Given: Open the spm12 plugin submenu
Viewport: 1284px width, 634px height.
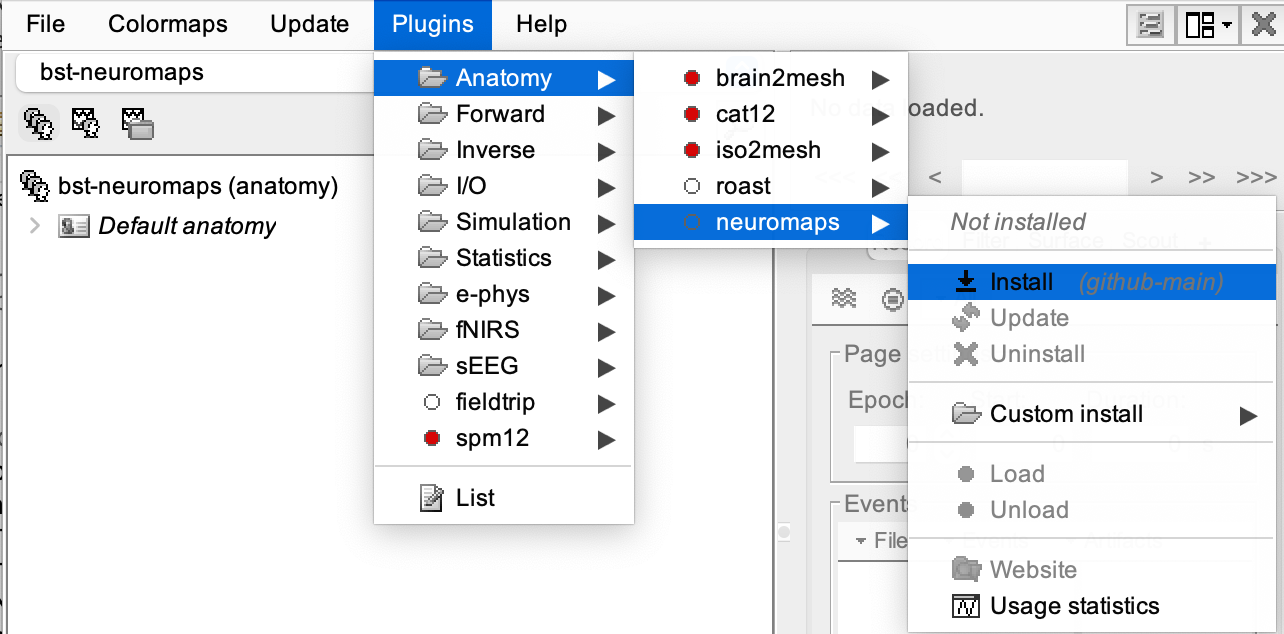Looking at the screenshot, I should 492,438.
